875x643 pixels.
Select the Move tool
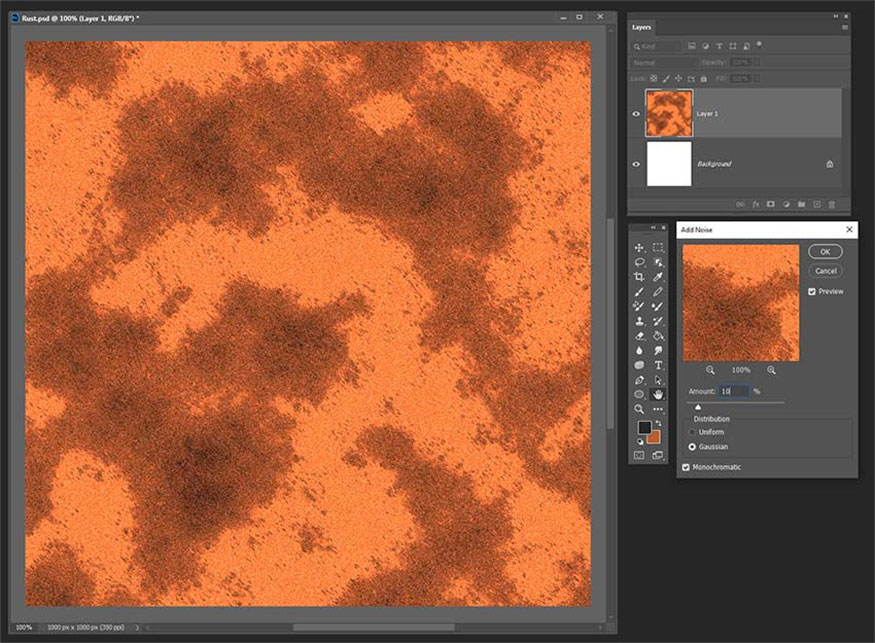640,247
